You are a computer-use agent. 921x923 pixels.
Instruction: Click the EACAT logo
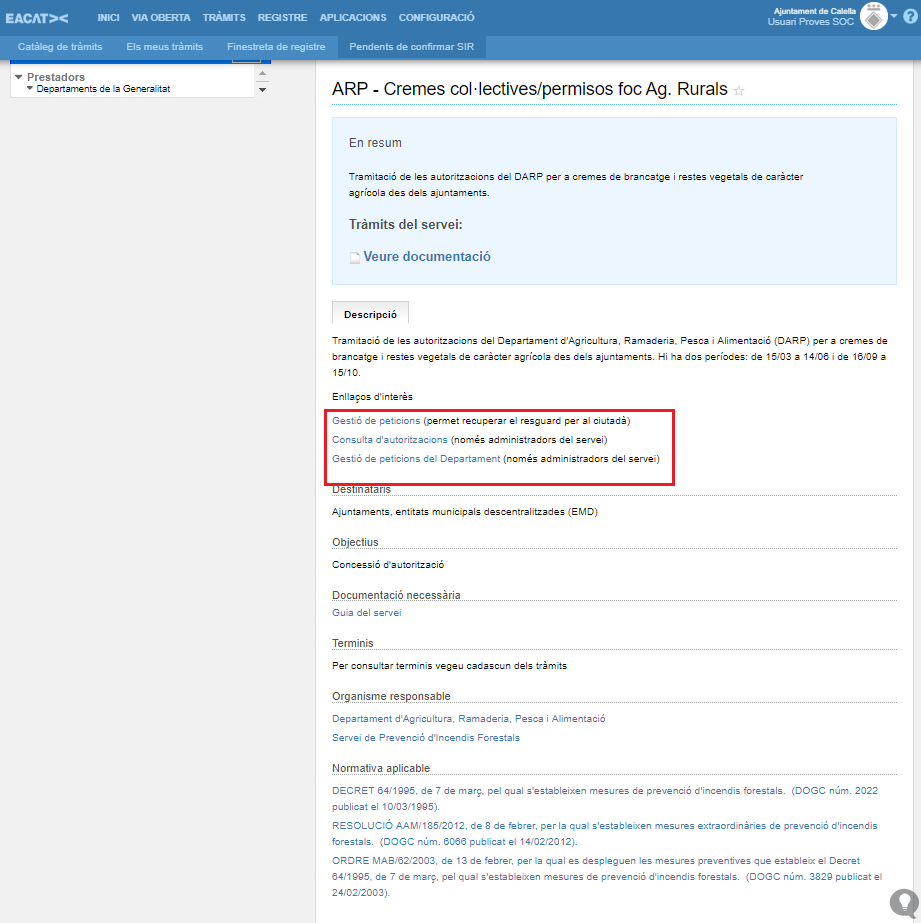[38, 18]
